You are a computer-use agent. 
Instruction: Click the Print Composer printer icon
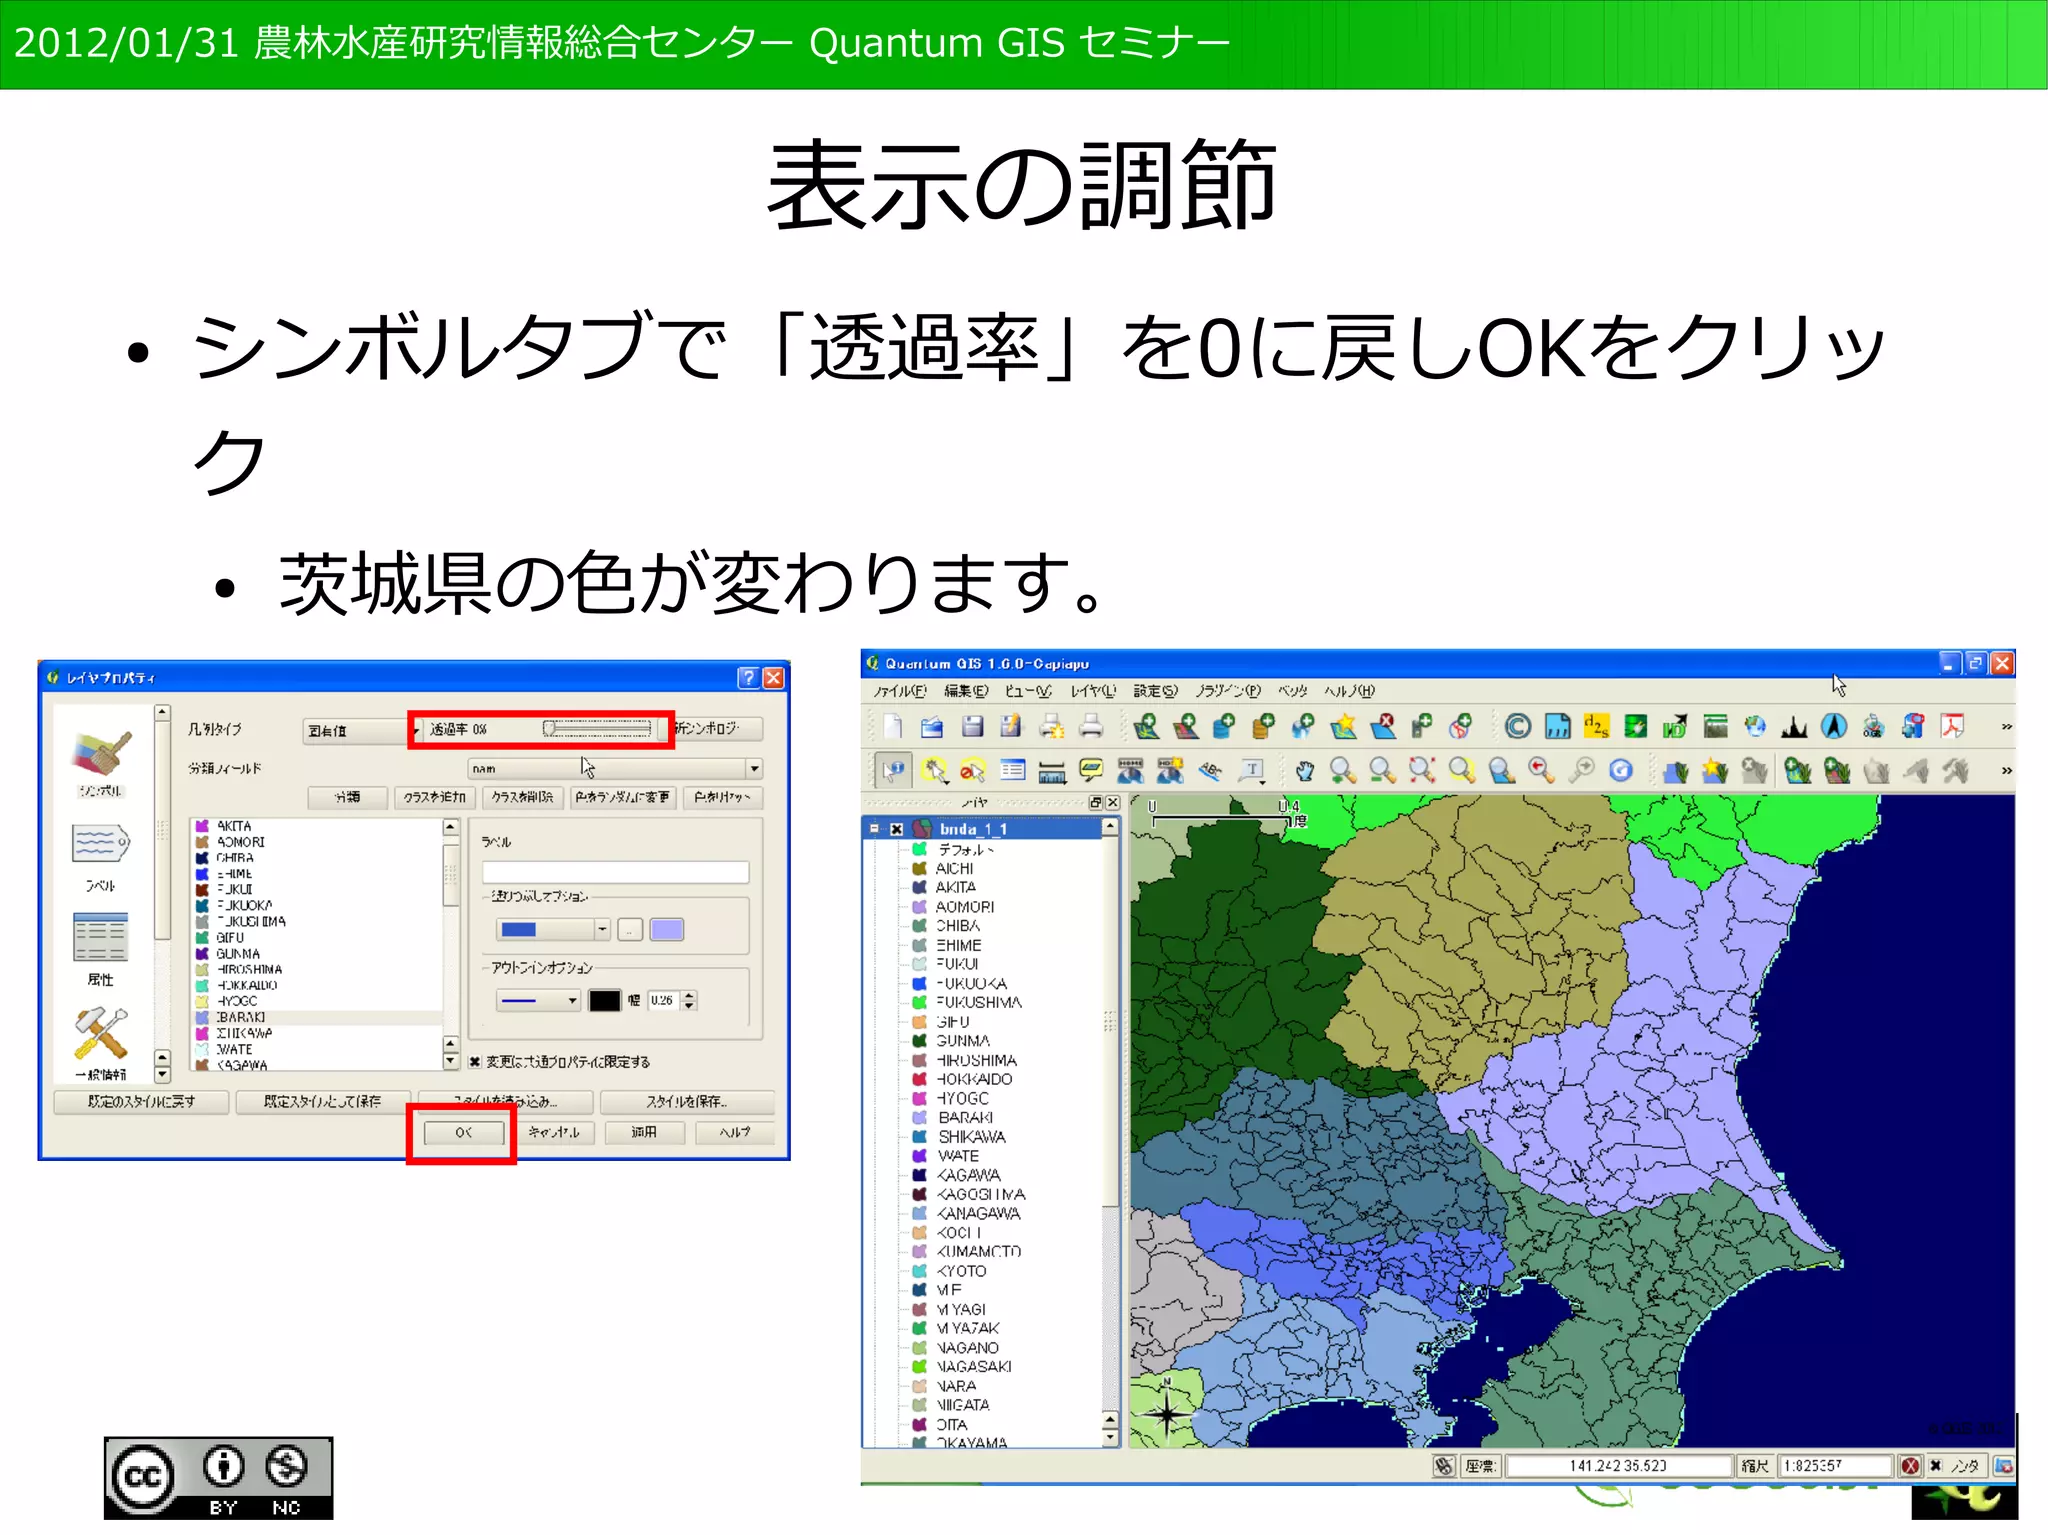1091,727
